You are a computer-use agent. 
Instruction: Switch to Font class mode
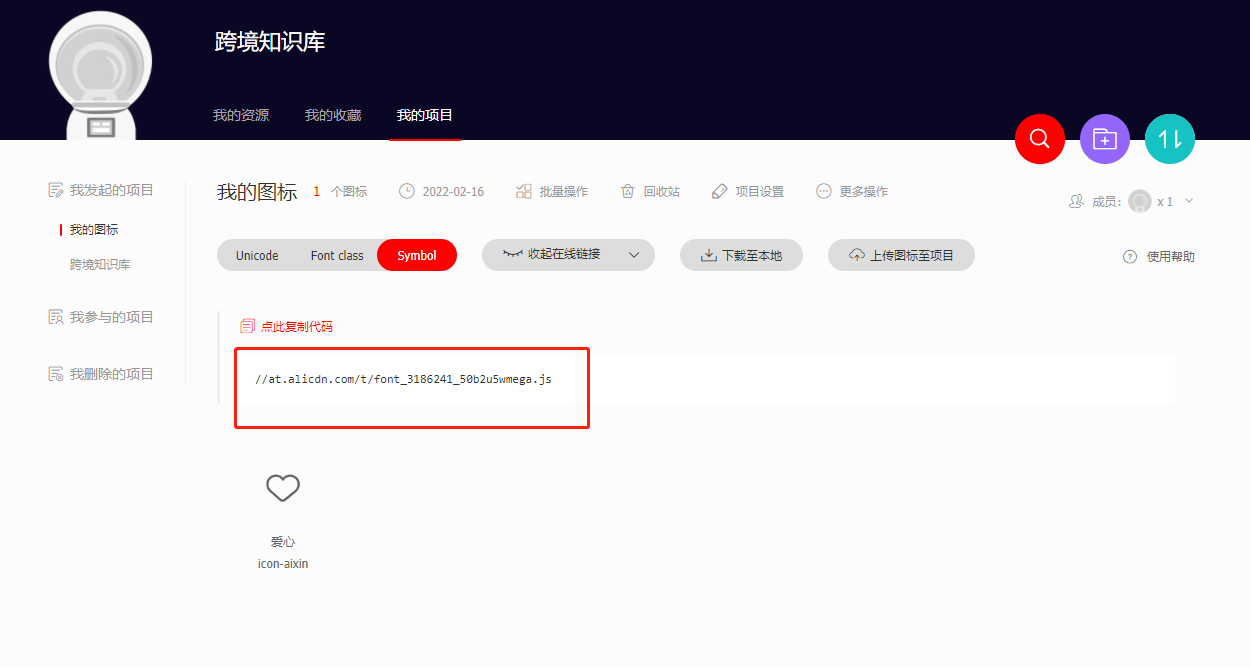click(x=337, y=255)
